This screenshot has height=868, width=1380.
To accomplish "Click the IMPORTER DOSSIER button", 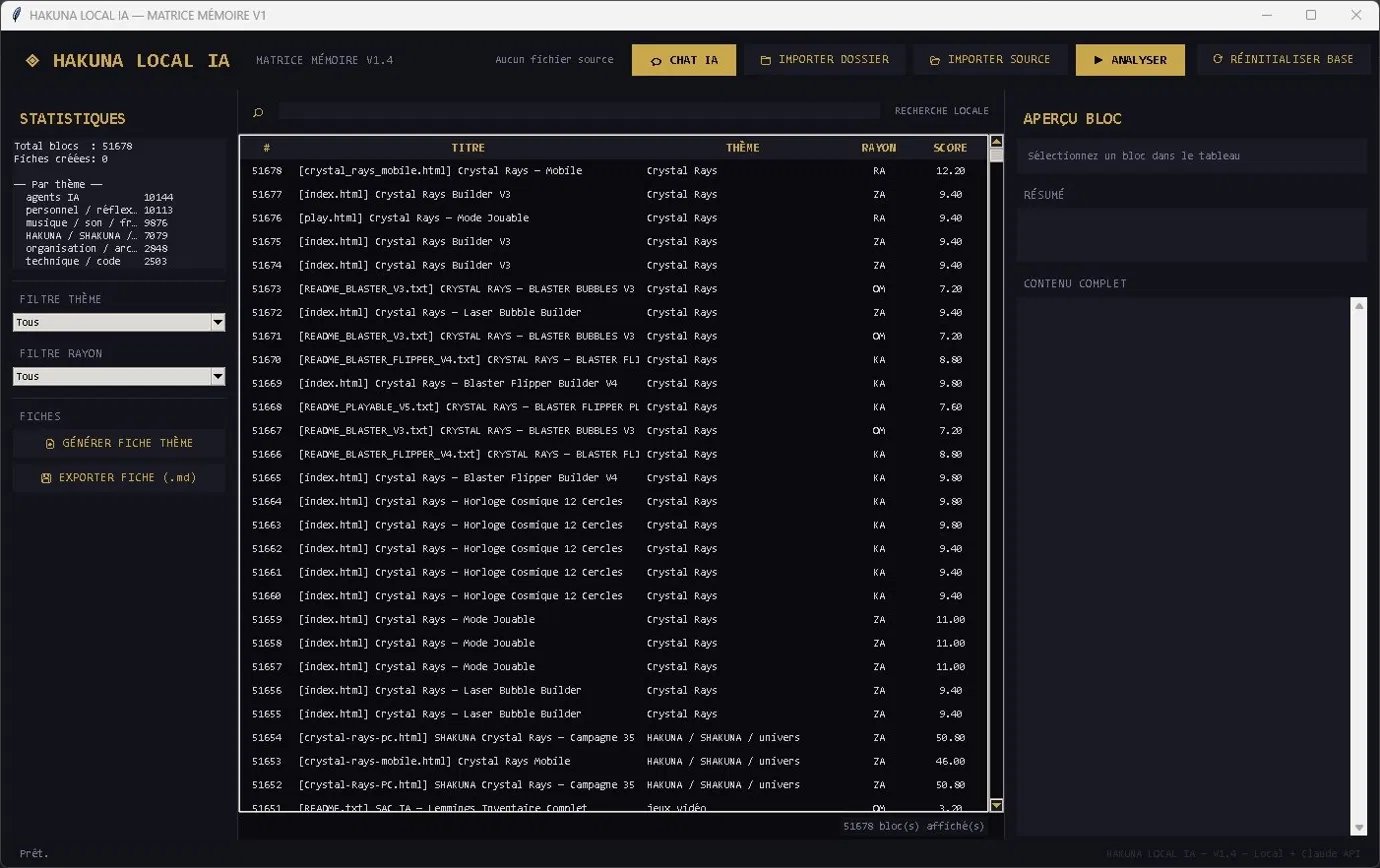I will [x=825, y=60].
